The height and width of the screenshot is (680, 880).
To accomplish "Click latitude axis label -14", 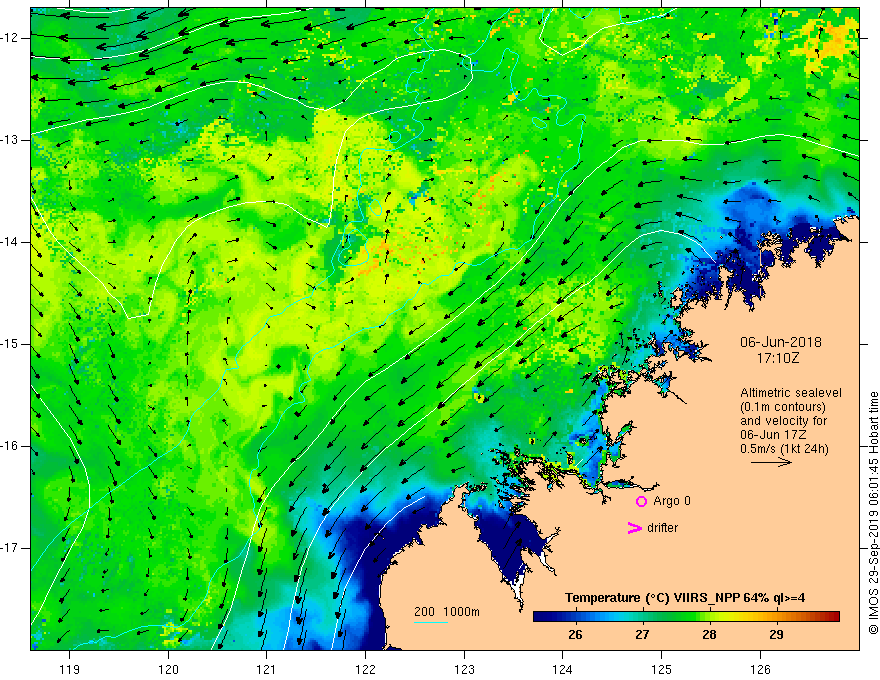I will [x=10, y=242].
